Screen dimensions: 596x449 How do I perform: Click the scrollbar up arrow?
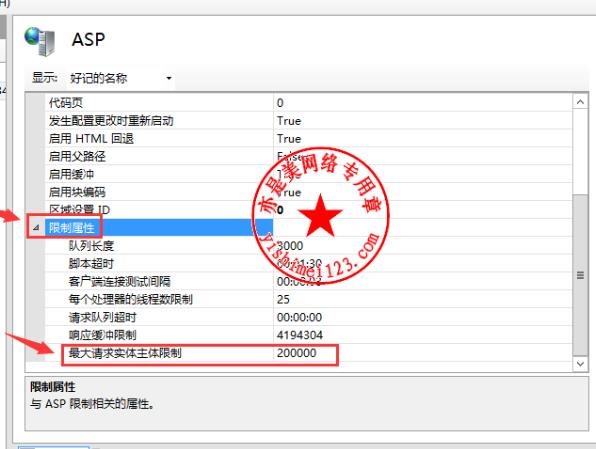tap(580, 102)
